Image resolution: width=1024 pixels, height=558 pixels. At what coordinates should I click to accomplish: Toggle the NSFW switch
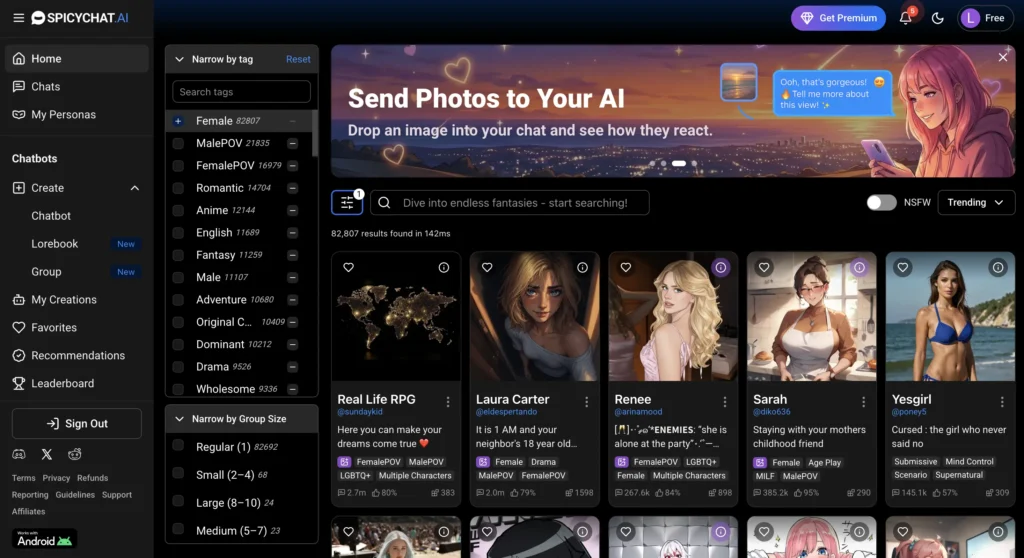pyautogui.click(x=881, y=203)
